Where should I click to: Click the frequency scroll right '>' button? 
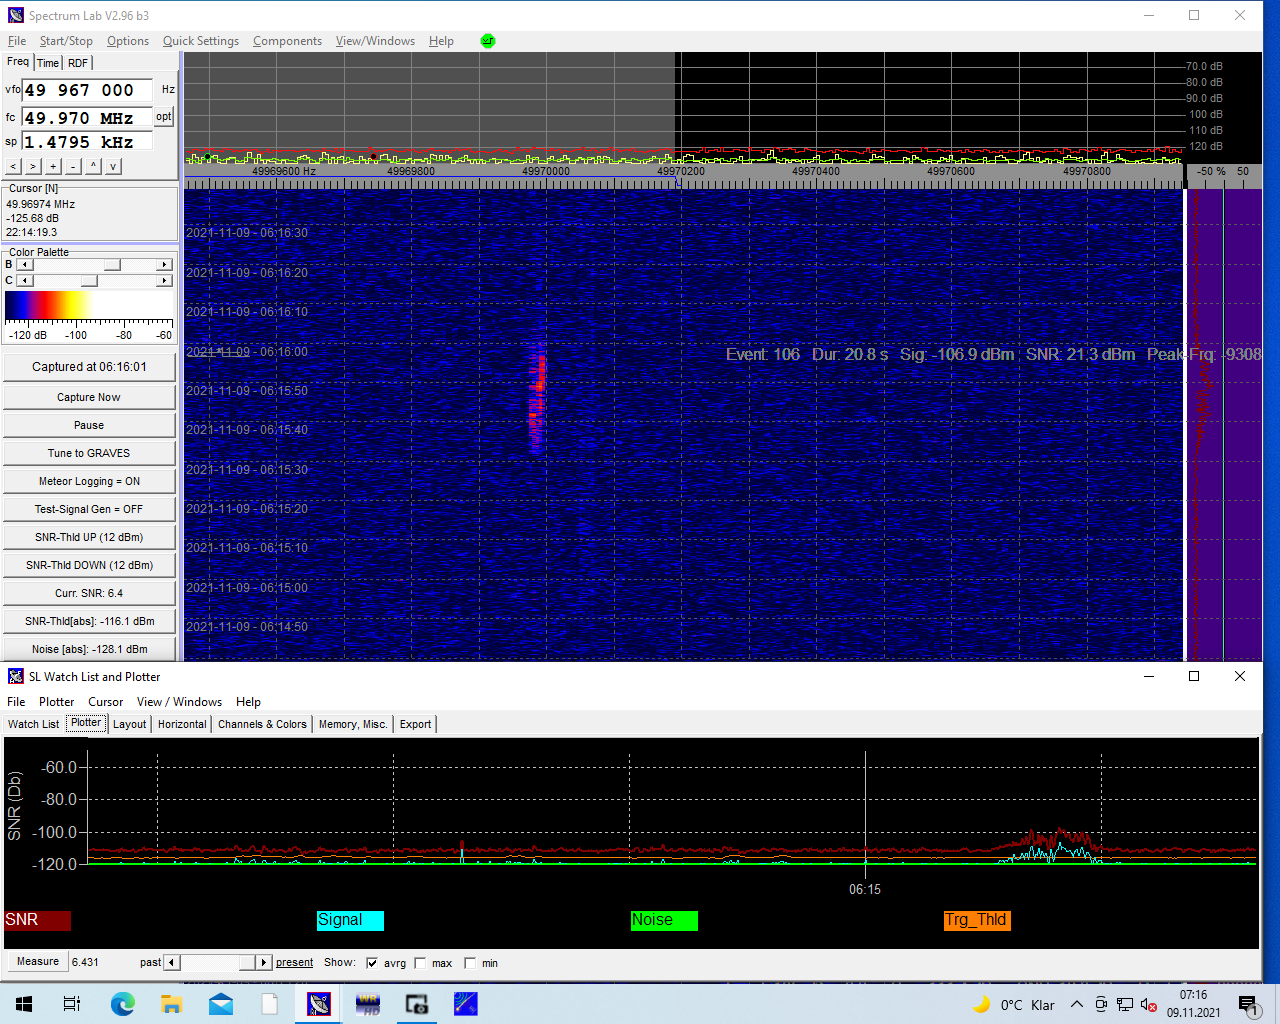[33, 166]
